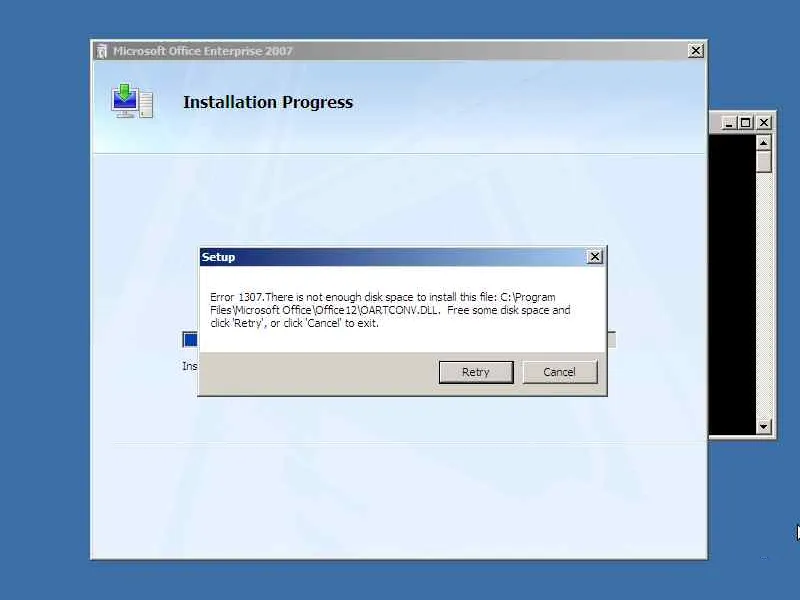The height and width of the screenshot is (600, 800).
Task: Click the Installation Progress computer icon
Action: click(x=132, y=101)
